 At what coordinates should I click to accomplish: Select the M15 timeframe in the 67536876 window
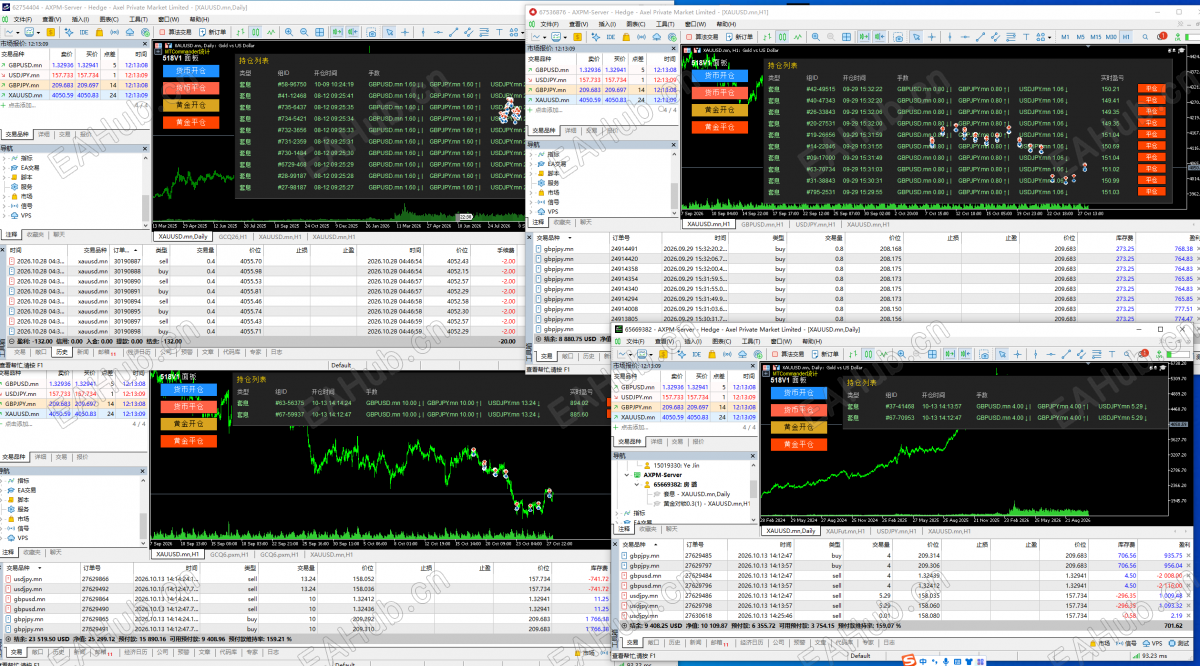[x=1095, y=36]
